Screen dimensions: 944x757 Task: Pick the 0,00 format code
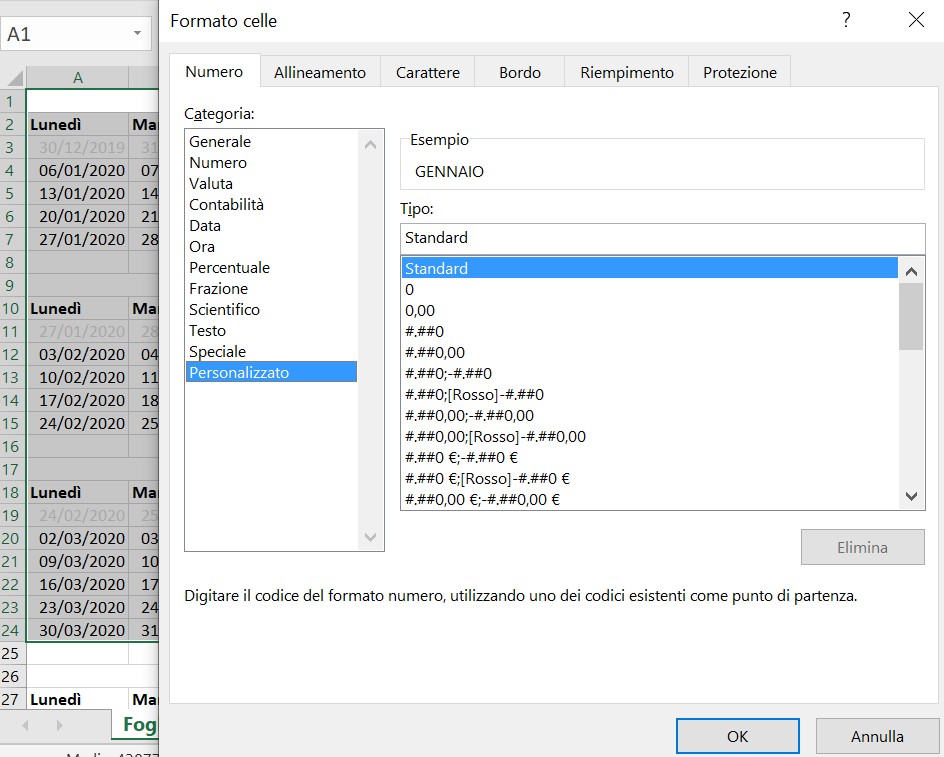point(420,311)
